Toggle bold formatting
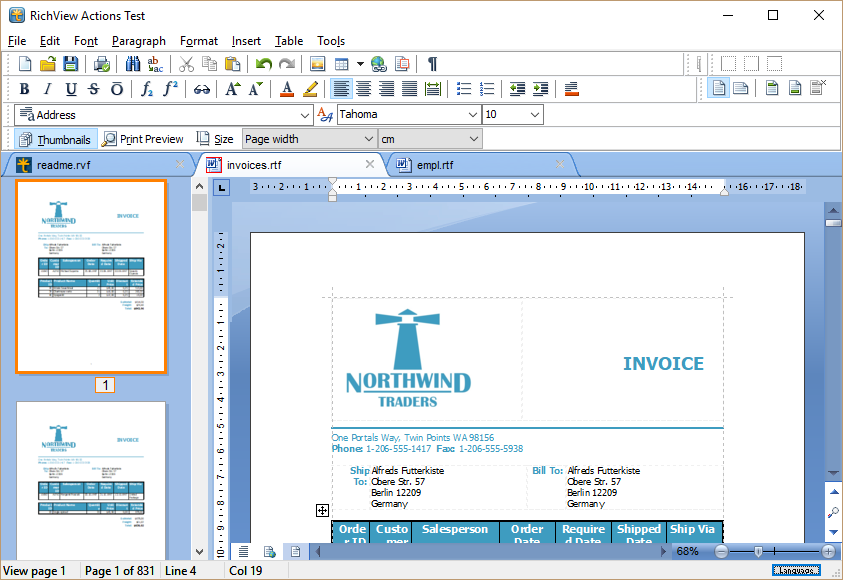 (24, 89)
